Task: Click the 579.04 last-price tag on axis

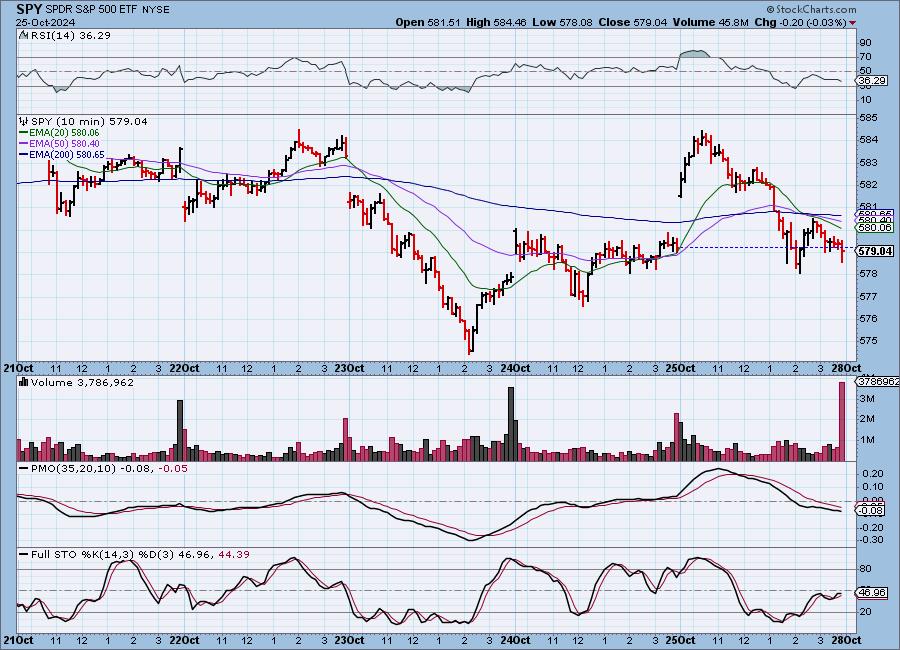Action: point(874,251)
